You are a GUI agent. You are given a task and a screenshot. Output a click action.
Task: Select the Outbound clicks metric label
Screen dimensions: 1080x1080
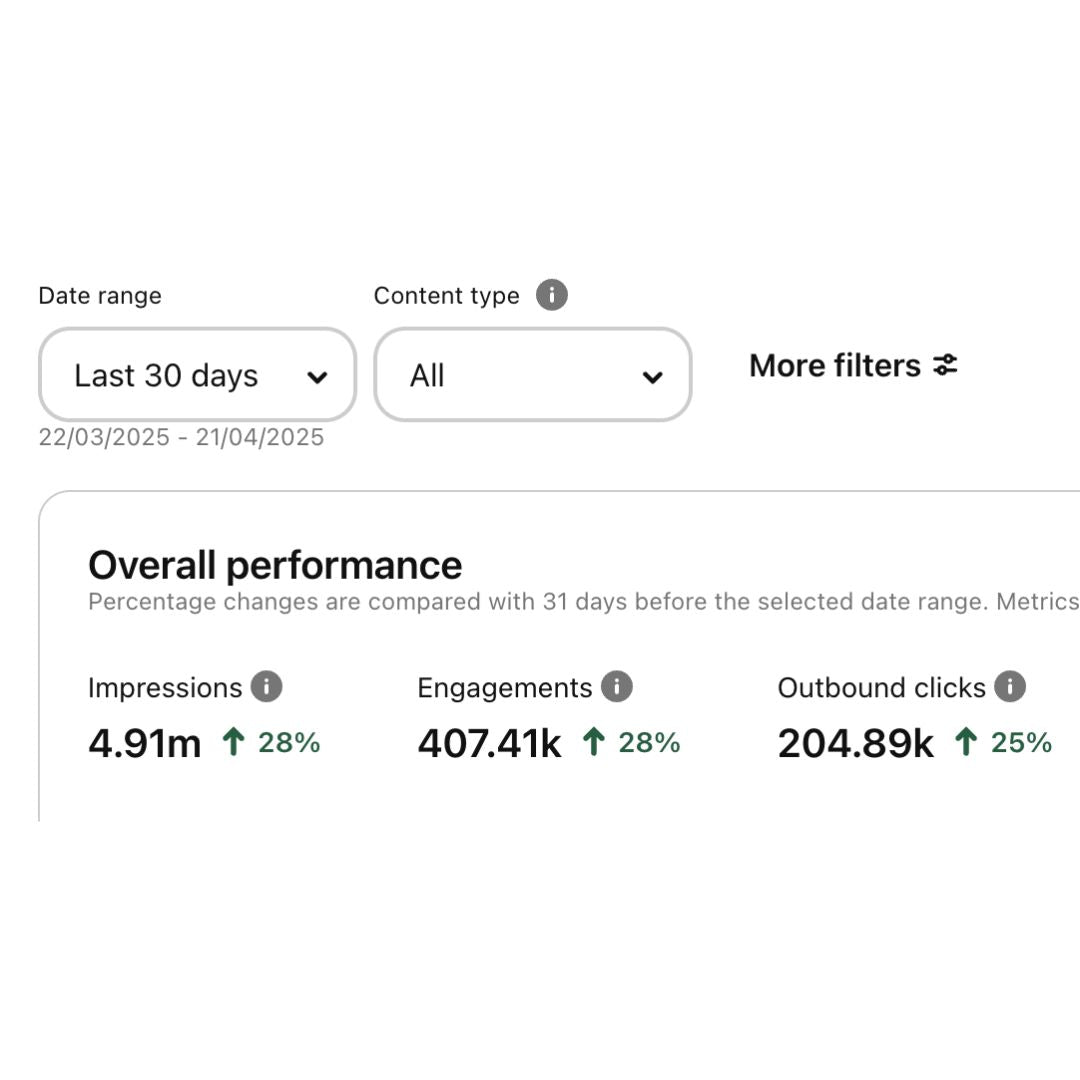[882, 687]
